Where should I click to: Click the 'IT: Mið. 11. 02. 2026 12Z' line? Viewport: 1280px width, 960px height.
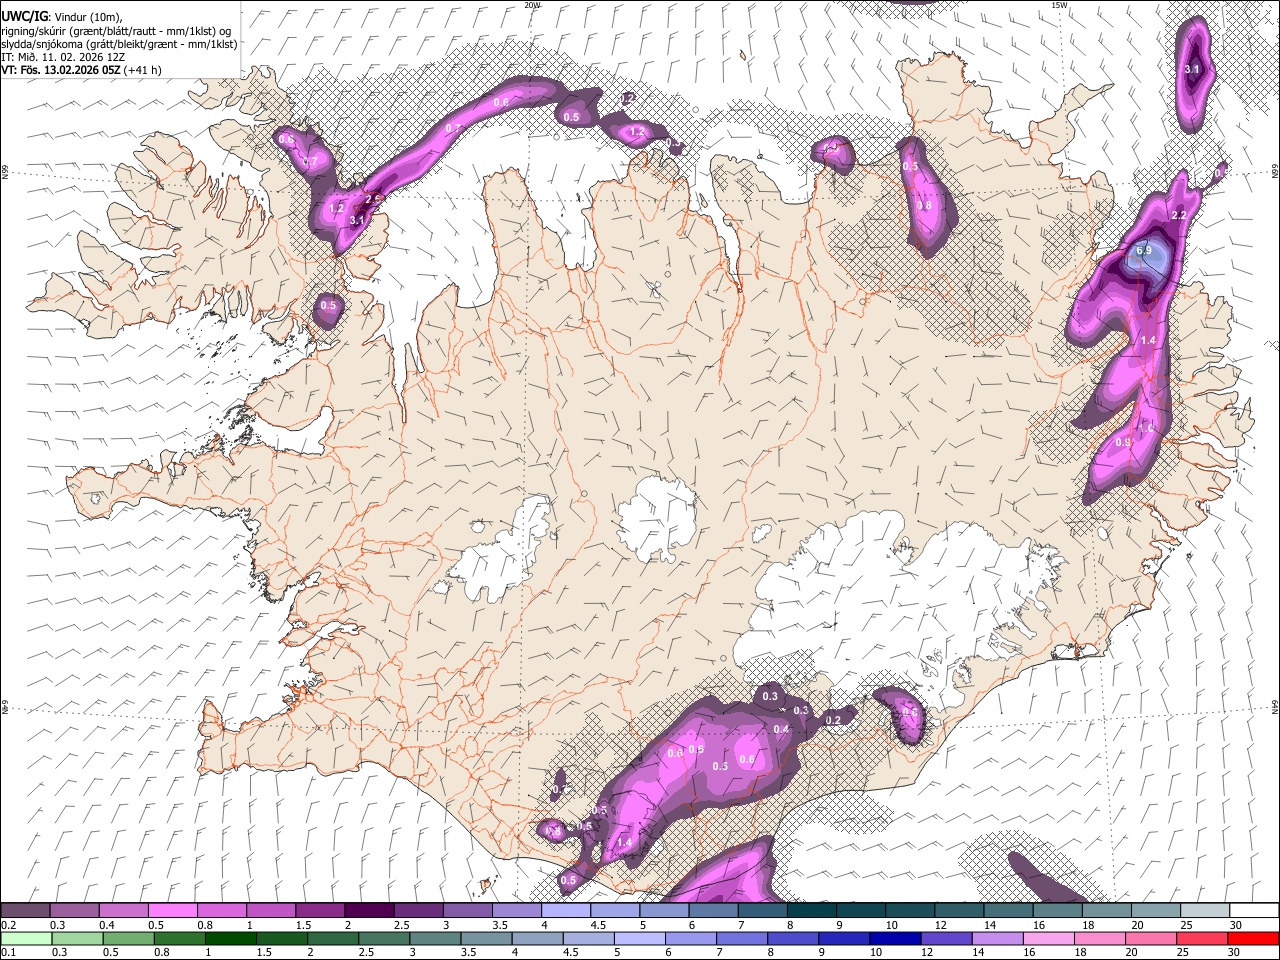63,57
